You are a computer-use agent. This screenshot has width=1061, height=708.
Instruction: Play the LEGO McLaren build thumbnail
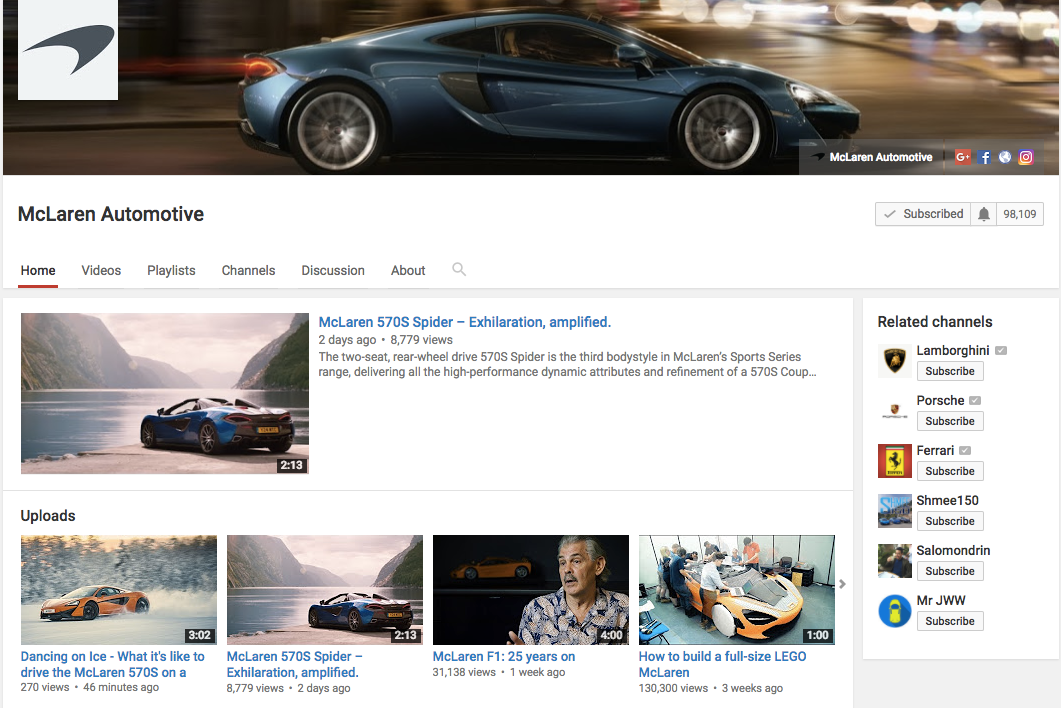tap(737, 590)
